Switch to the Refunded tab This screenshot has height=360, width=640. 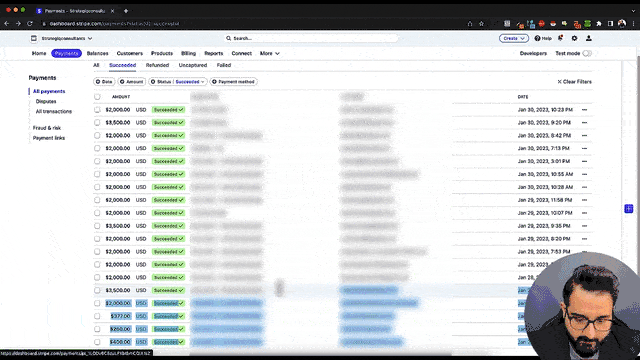(x=157, y=65)
